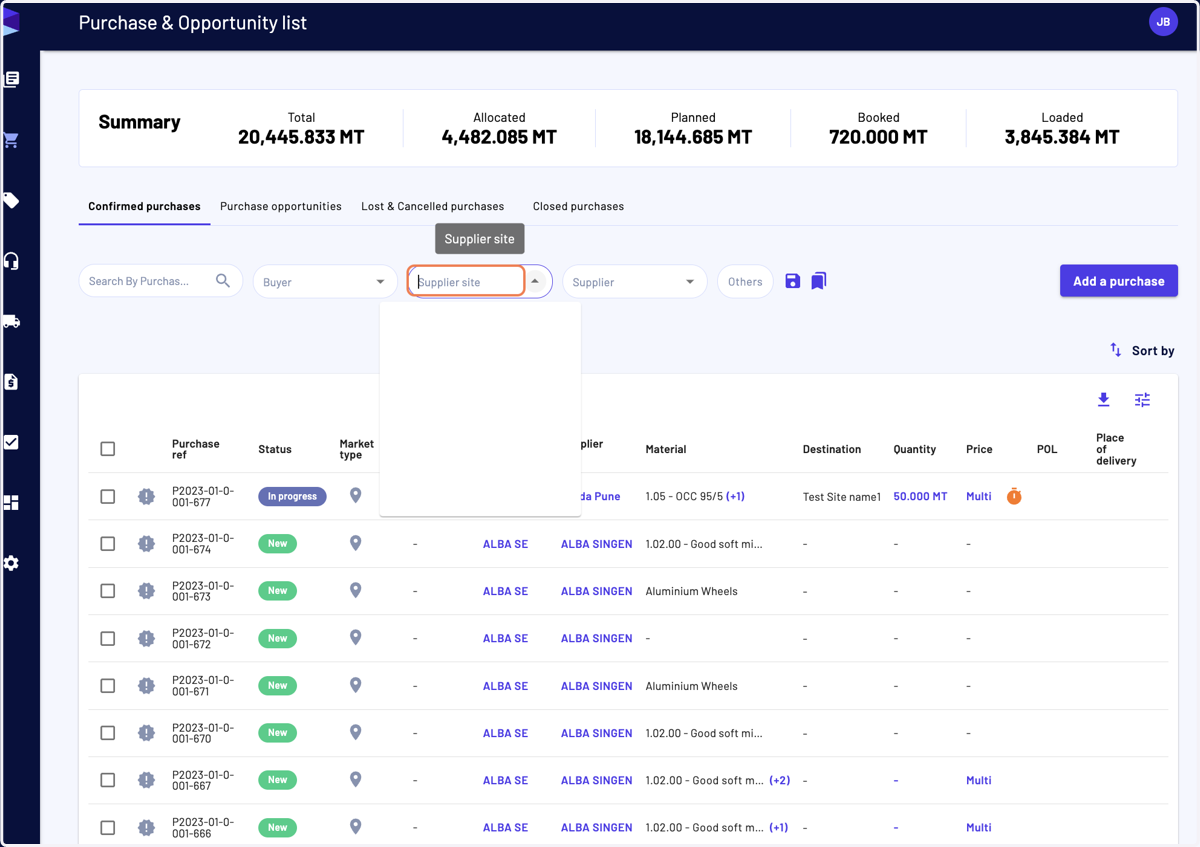Image resolution: width=1200 pixels, height=847 pixels.
Task: Open the price tag sidebar icon
Action: (12, 201)
